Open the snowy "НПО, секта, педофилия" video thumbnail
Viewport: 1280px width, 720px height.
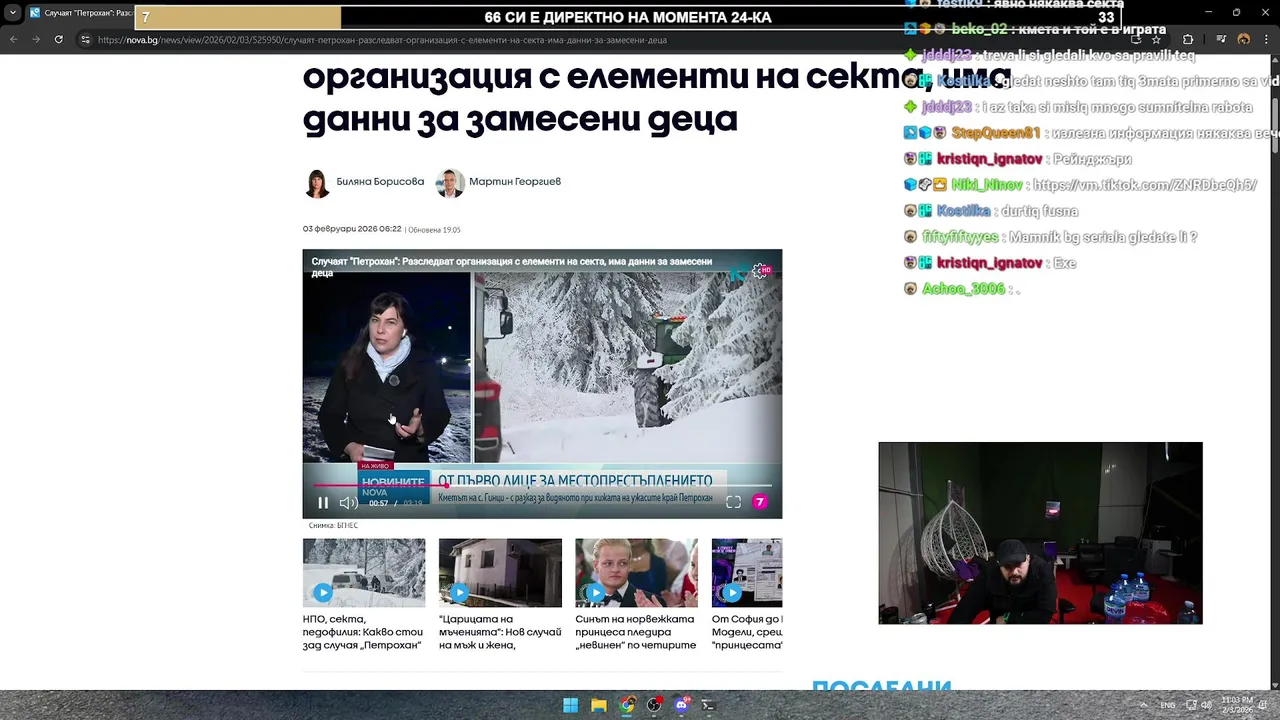[364, 573]
